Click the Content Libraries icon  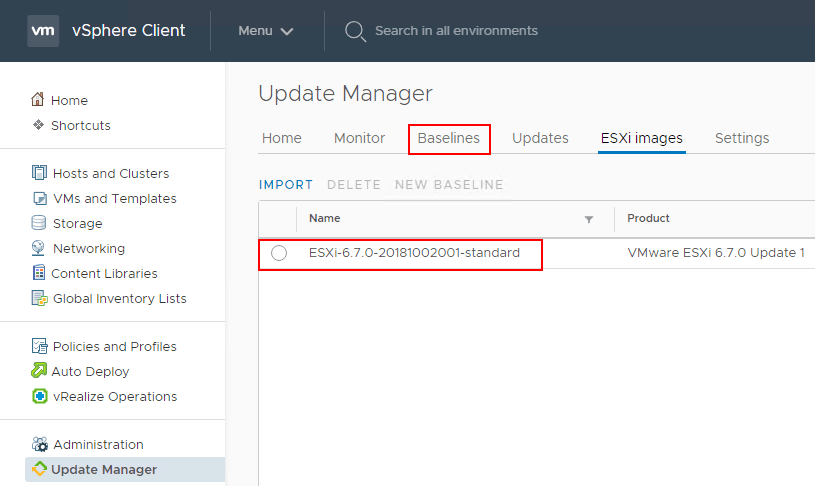click(x=38, y=272)
